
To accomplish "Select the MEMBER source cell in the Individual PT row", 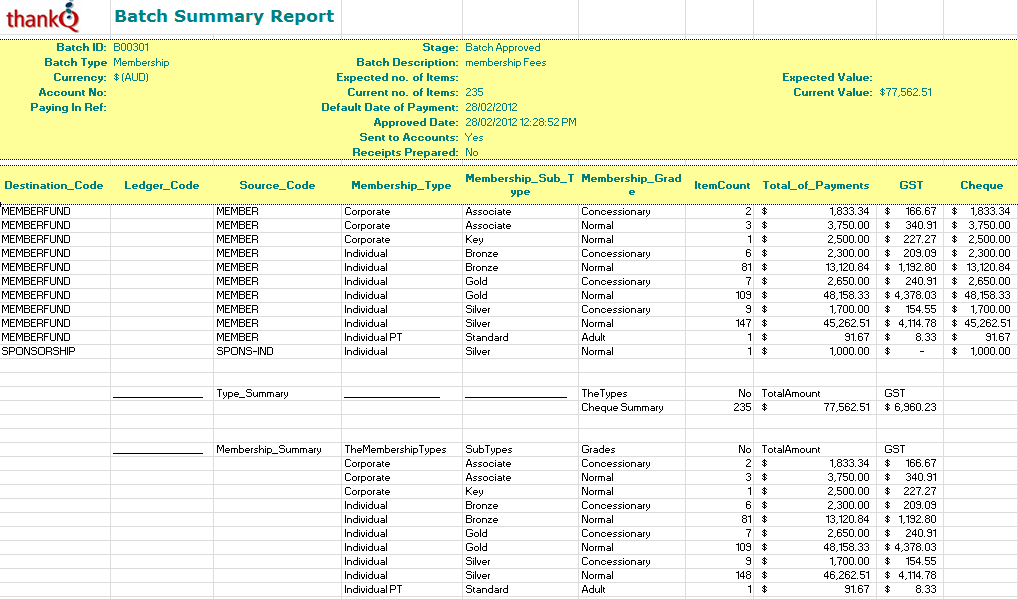I will tap(237, 337).
